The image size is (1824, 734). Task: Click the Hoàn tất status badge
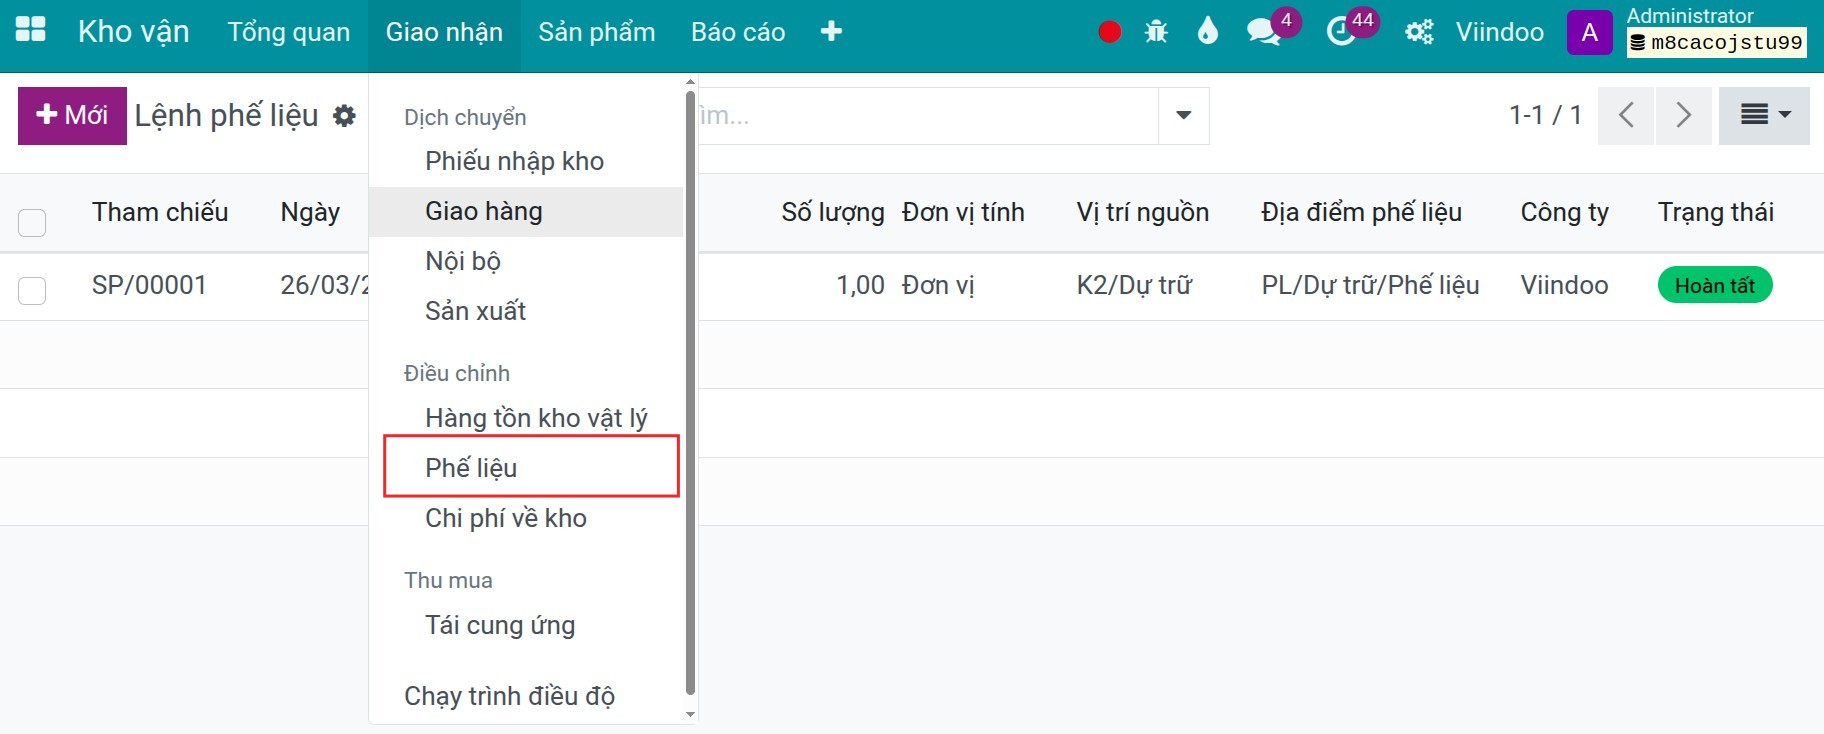pos(1715,285)
